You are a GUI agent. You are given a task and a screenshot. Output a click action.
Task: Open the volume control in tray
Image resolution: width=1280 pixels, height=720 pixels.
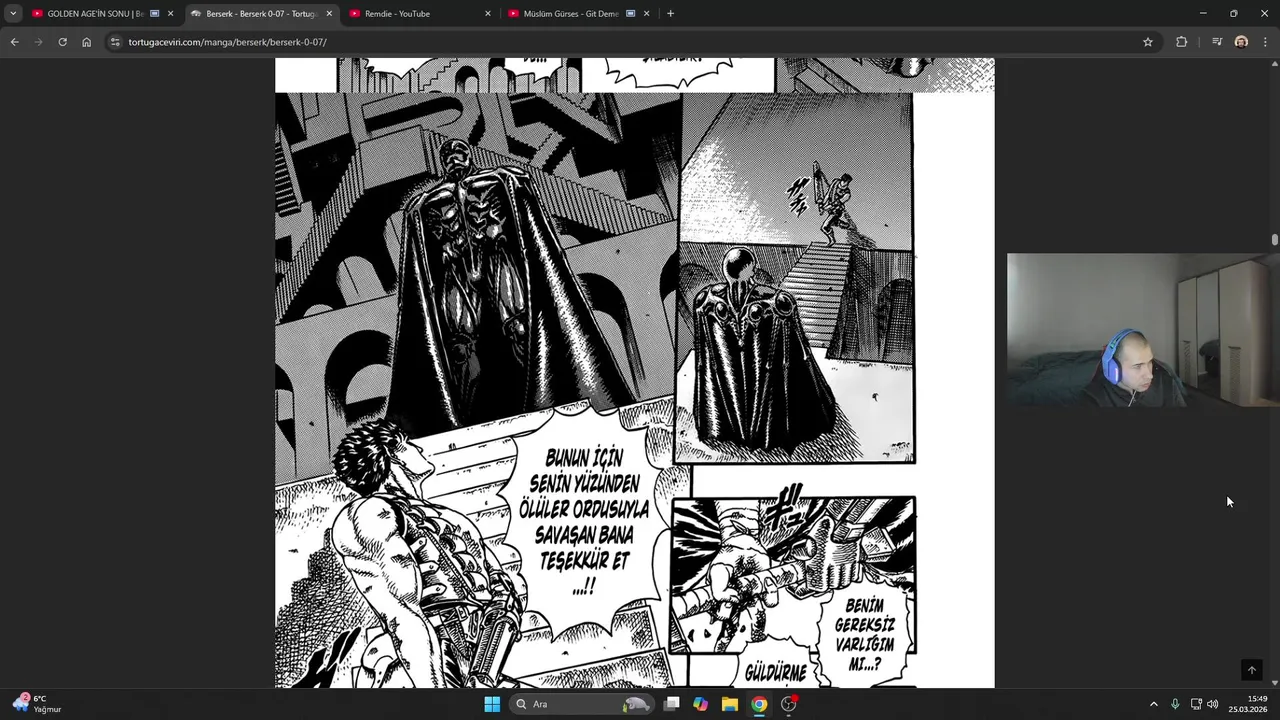1213,704
